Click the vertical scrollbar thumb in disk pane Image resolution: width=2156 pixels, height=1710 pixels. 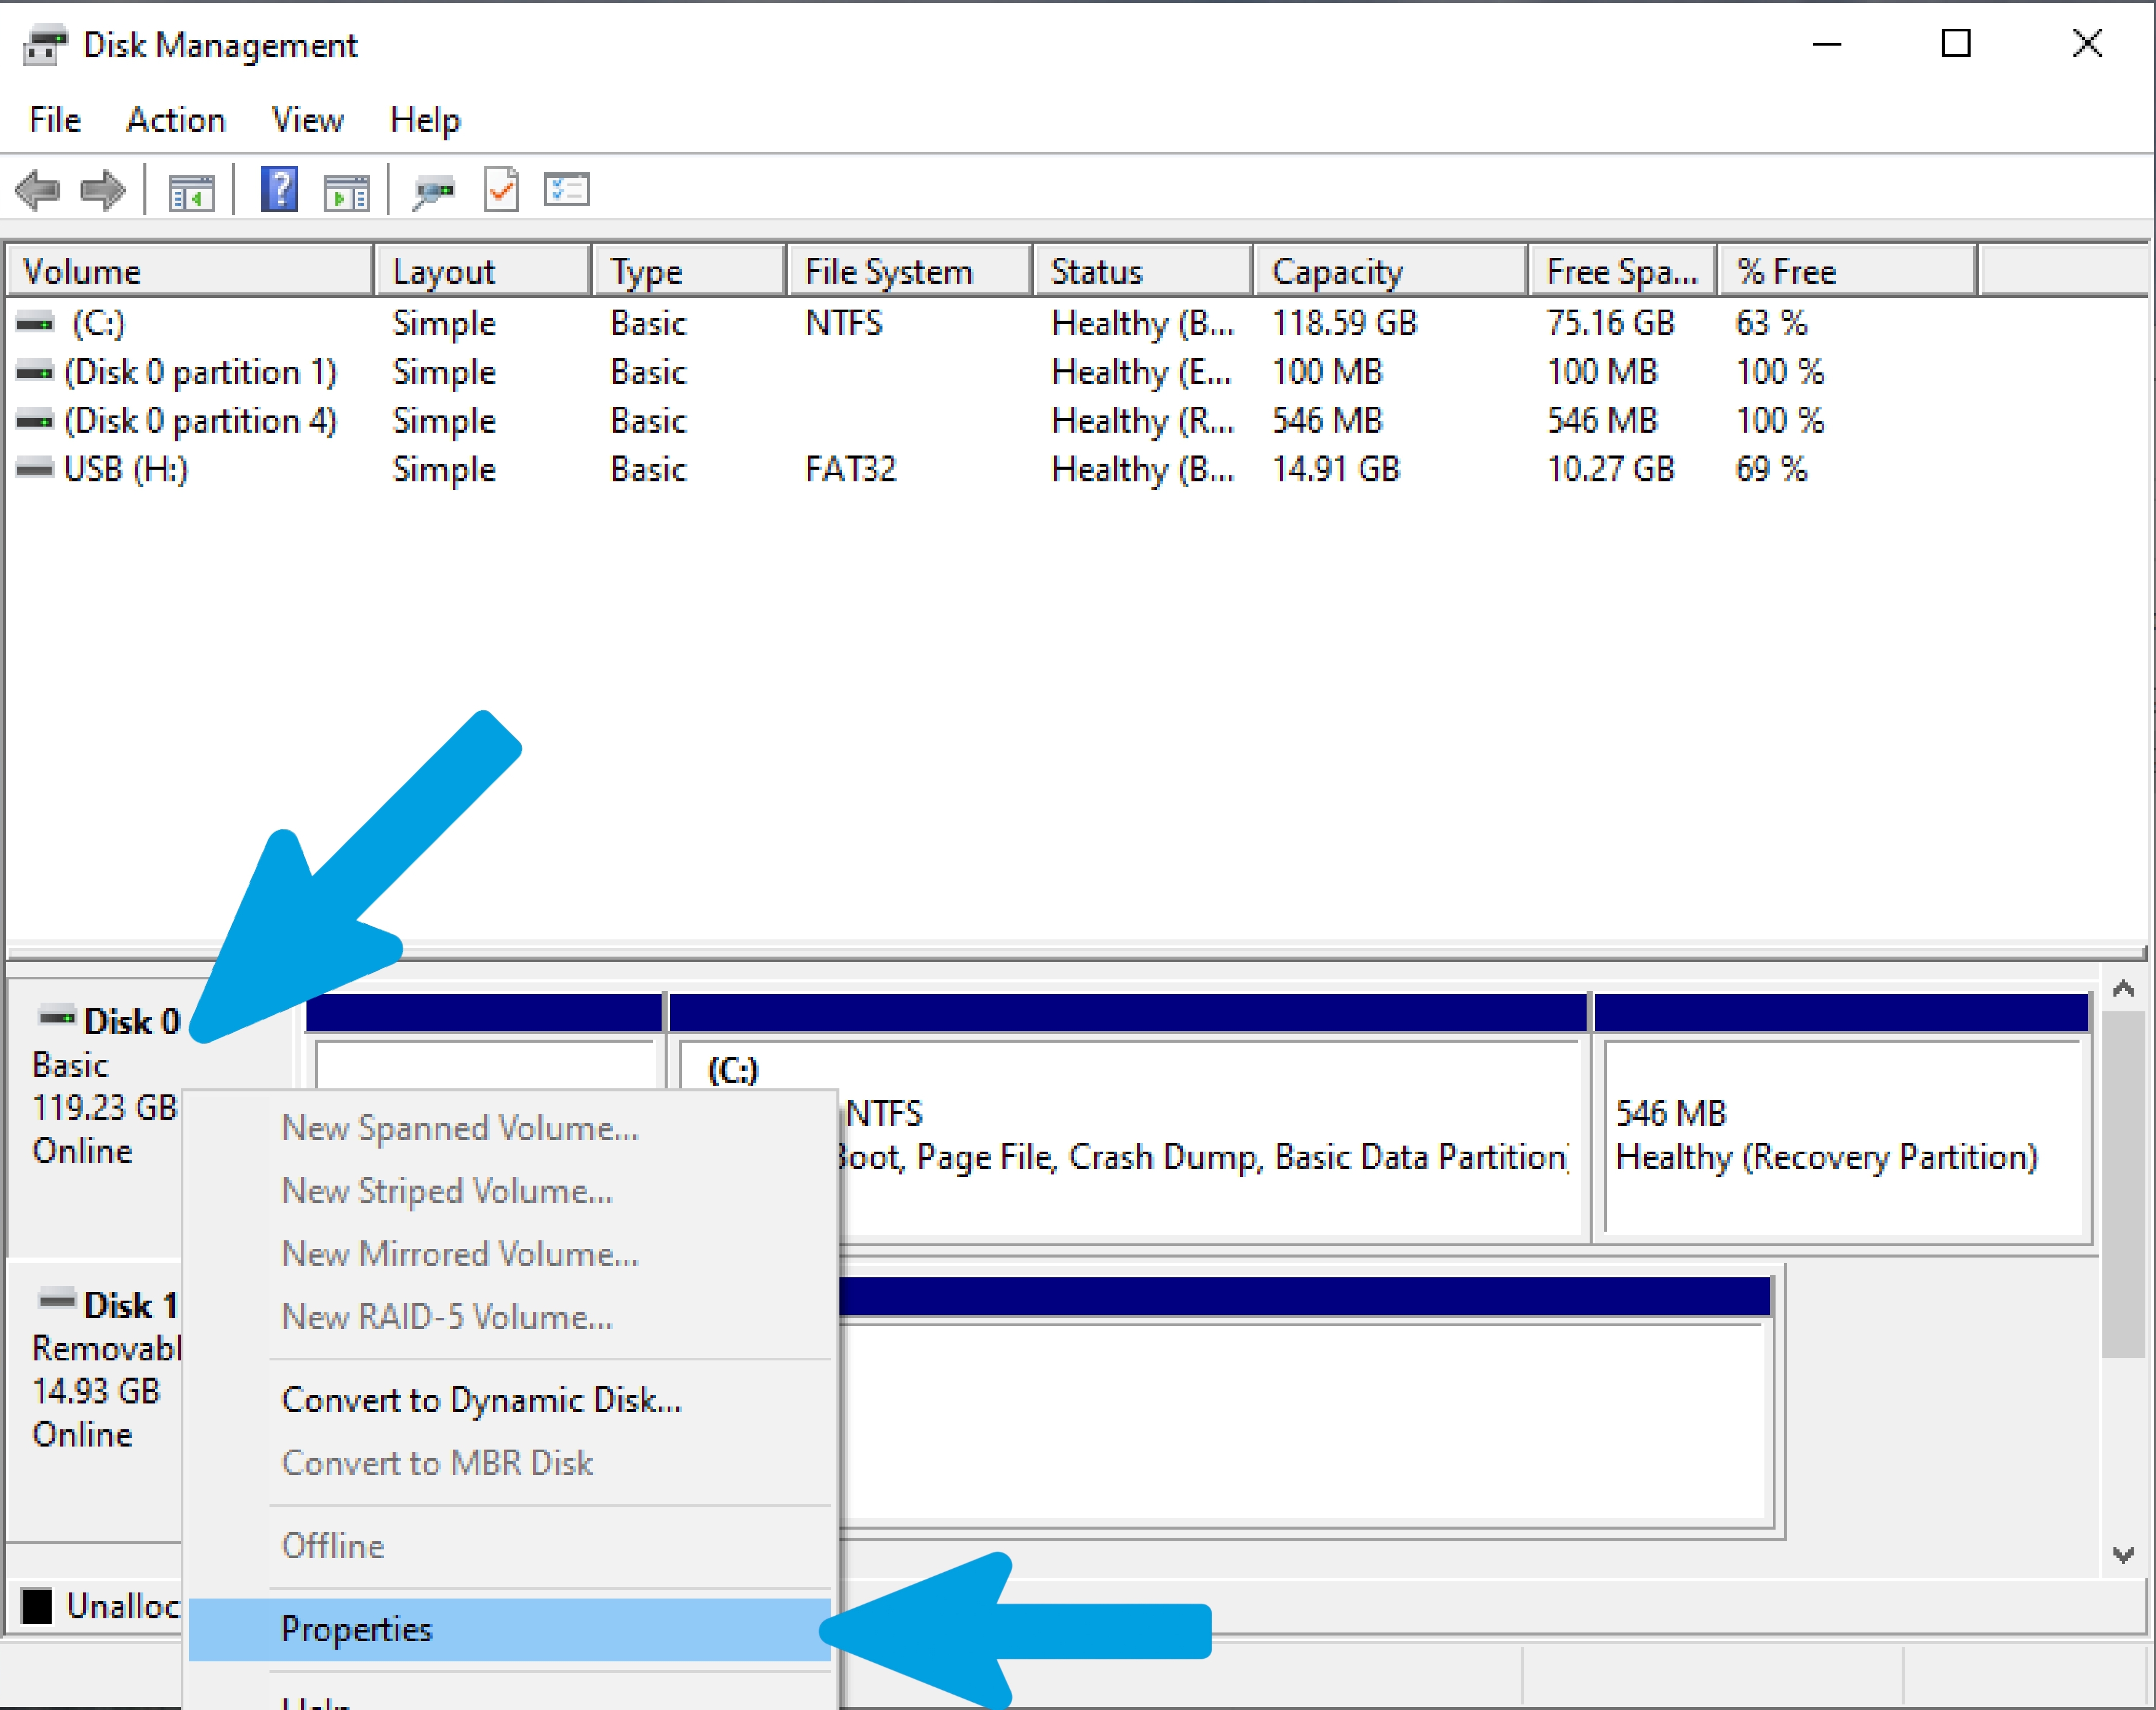(x=2123, y=1185)
